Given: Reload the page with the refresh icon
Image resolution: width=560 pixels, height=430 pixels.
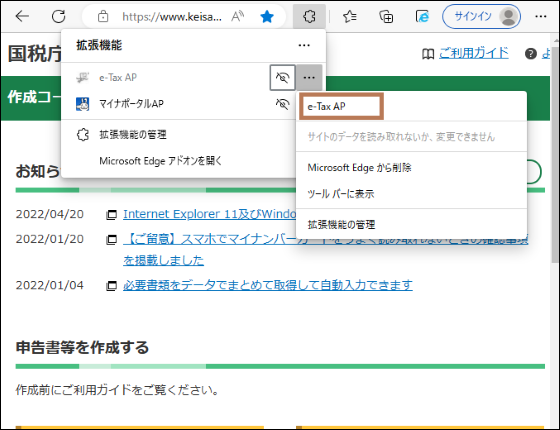Looking at the screenshot, I should coord(59,16).
